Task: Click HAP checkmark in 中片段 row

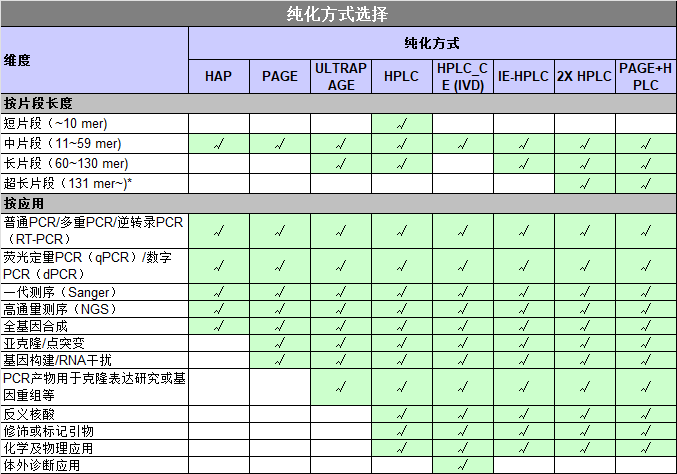Action: 219,144
